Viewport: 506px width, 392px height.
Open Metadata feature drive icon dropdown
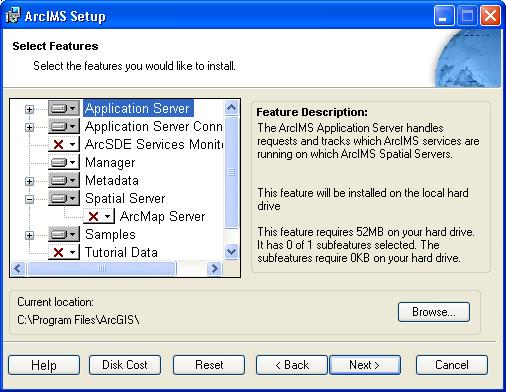(x=64, y=180)
